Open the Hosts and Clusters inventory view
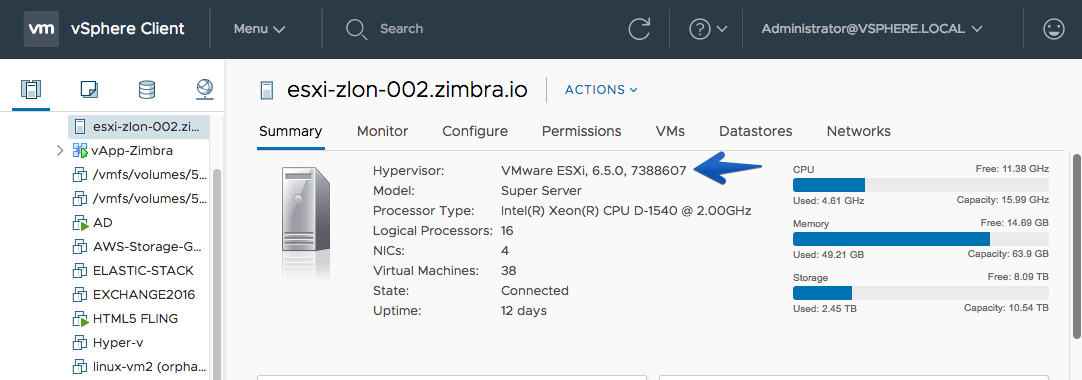The image size is (1082, 380). (31, 89)
